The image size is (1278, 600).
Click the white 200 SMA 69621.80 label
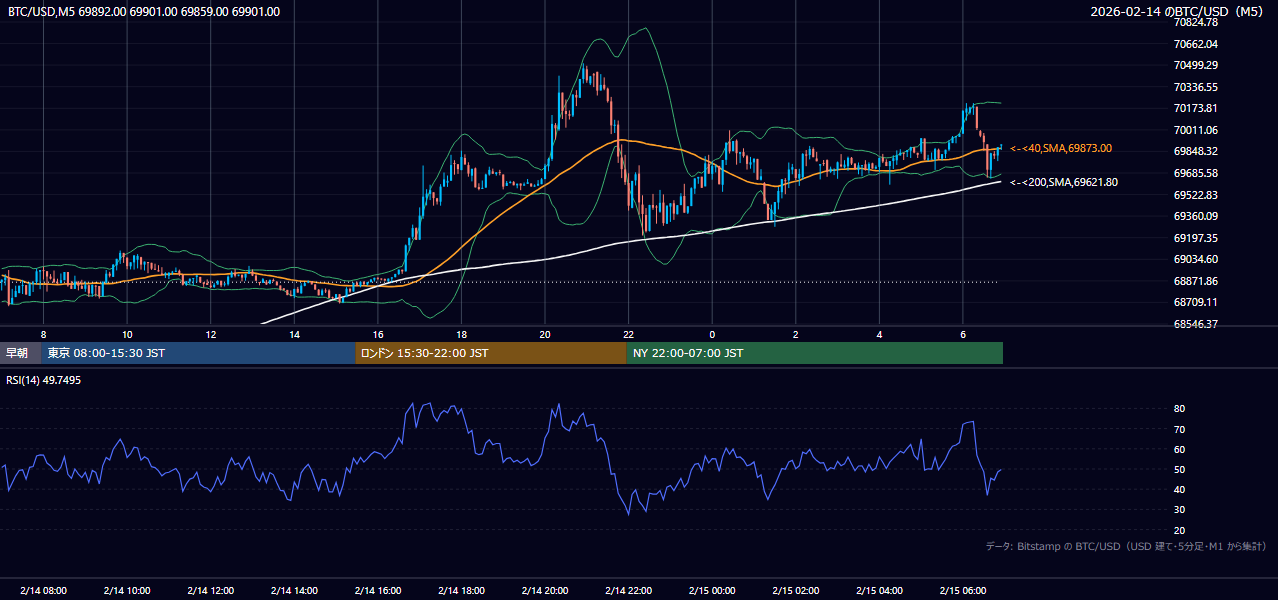[x=1064, y=182]
